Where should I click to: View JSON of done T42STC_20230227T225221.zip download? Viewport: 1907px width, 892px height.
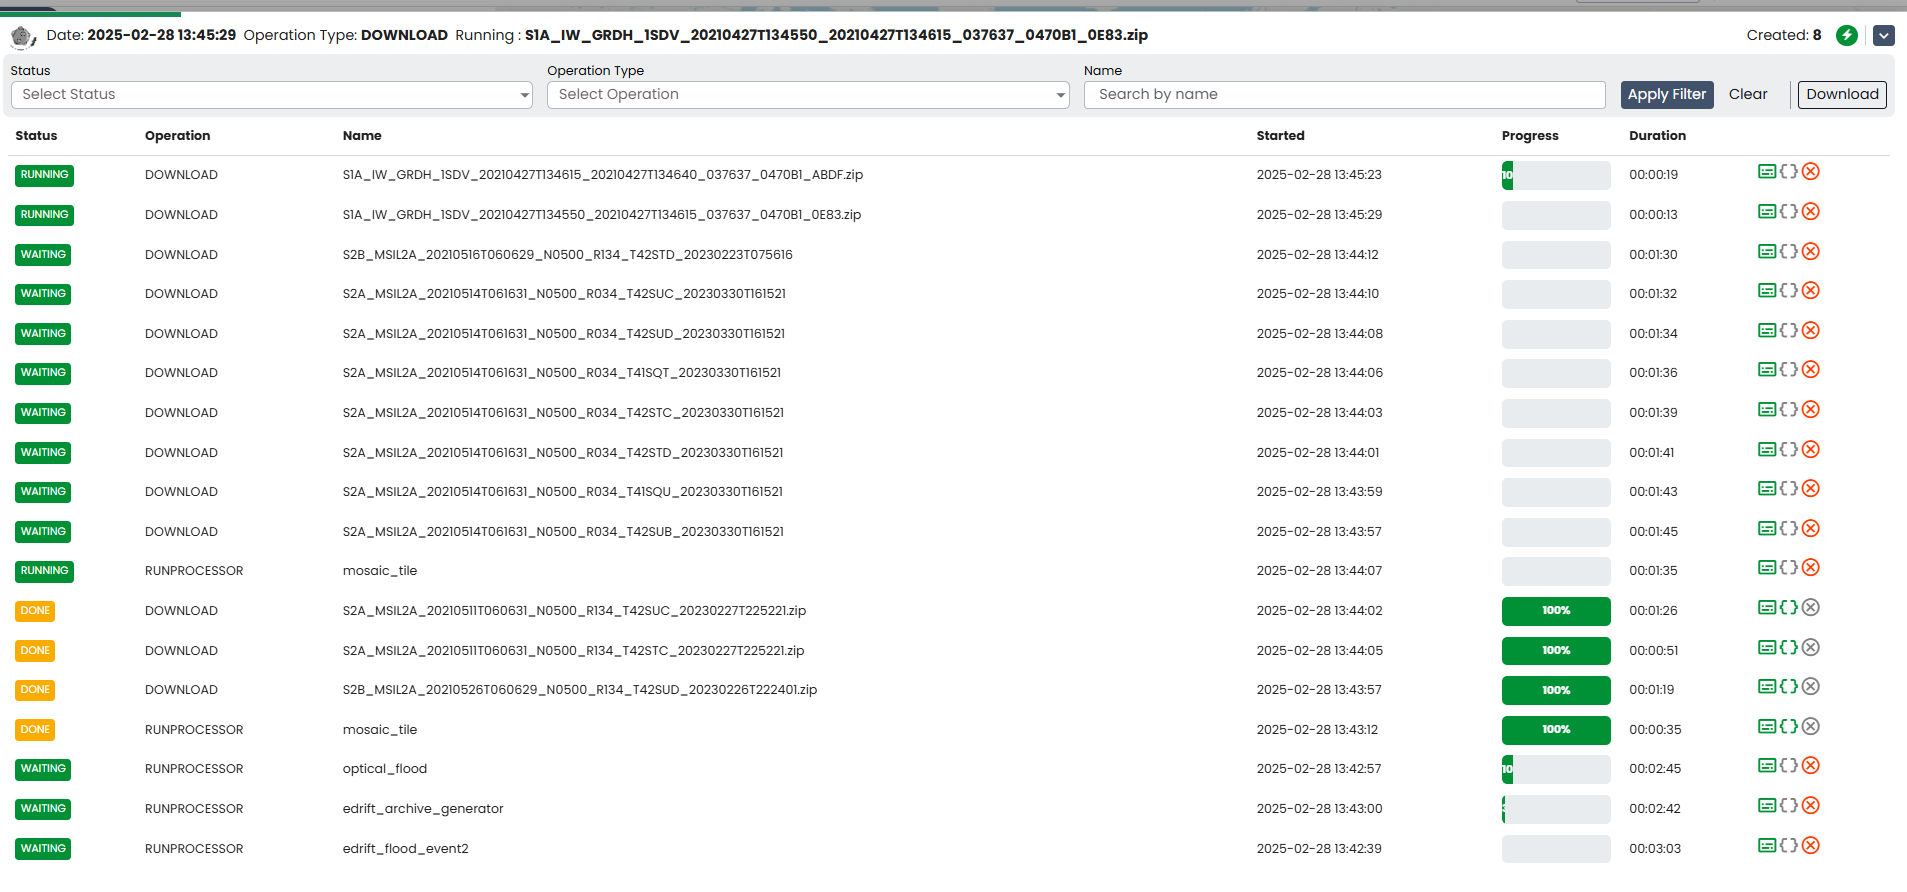(x=1789, y=648)
